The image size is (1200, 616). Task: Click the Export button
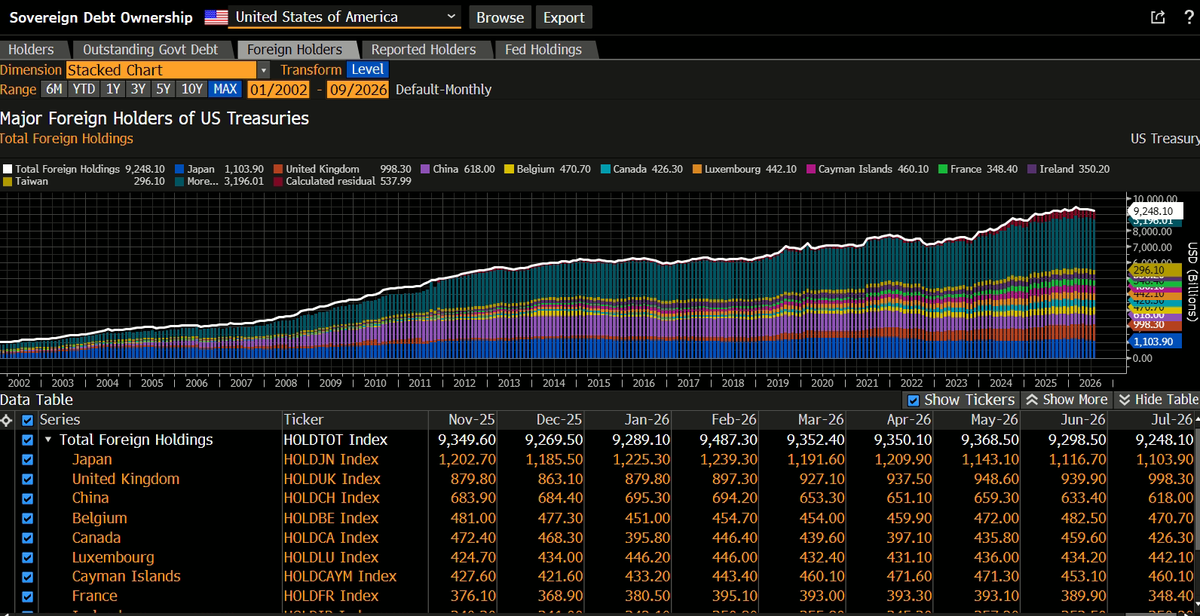(x=564, y=17)
